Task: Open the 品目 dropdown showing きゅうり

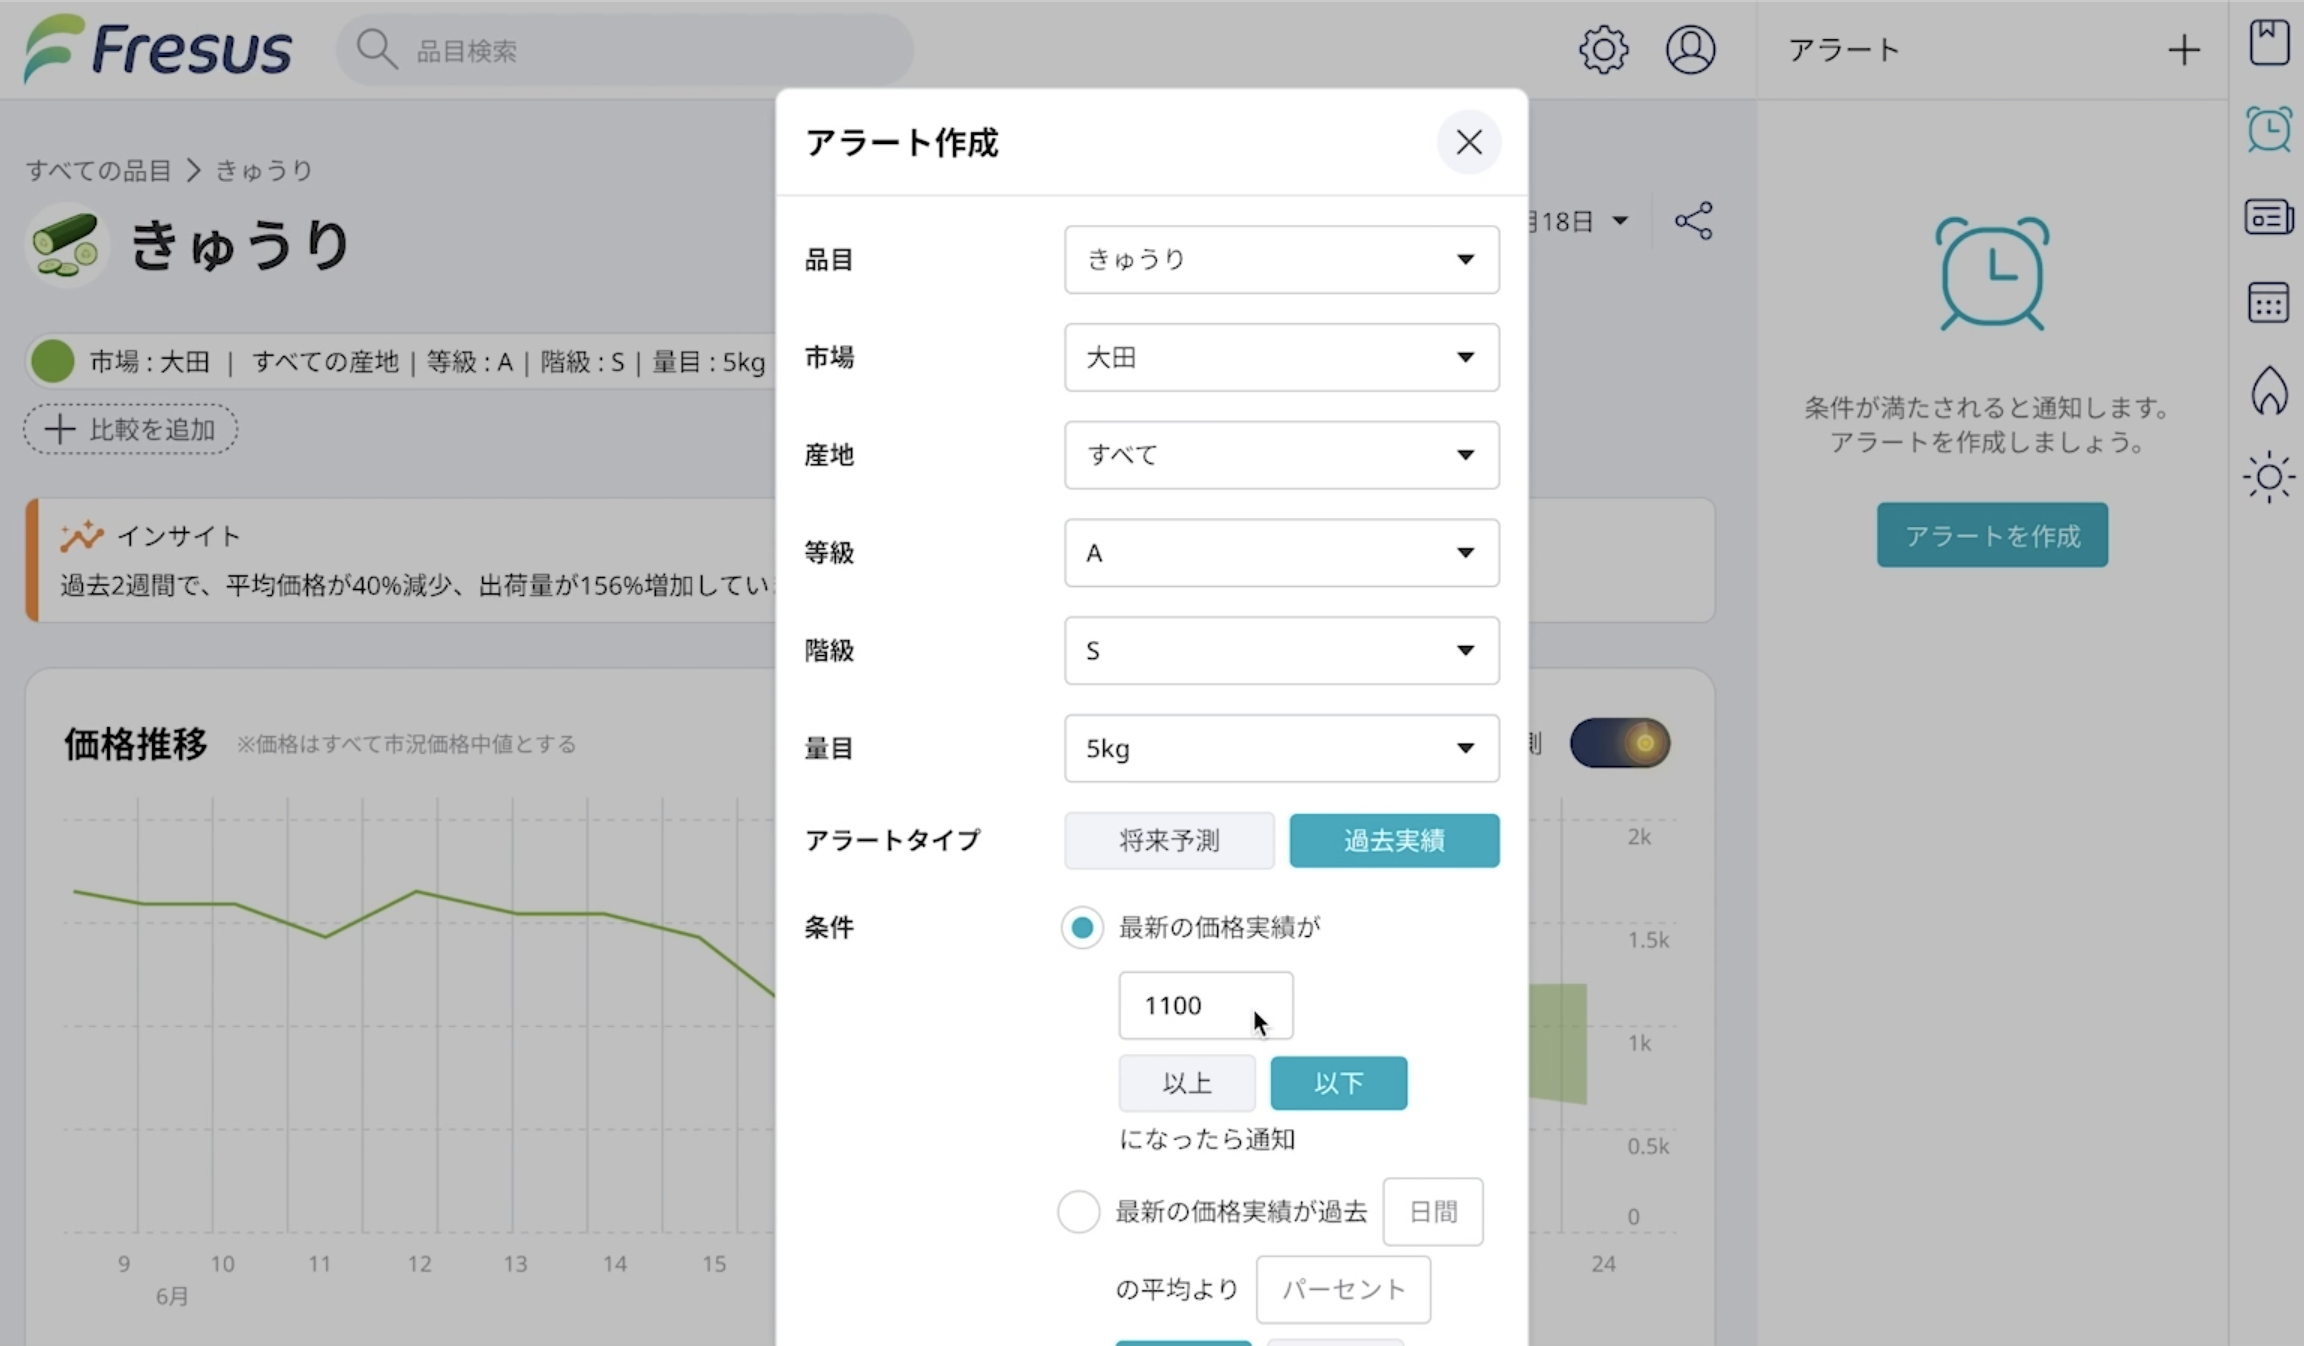Action: coord(1281,259)
